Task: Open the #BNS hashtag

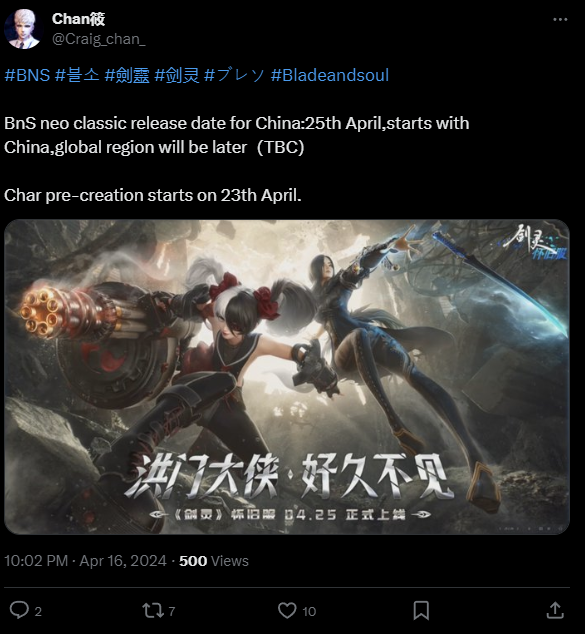Action: (x=27, y=75)
